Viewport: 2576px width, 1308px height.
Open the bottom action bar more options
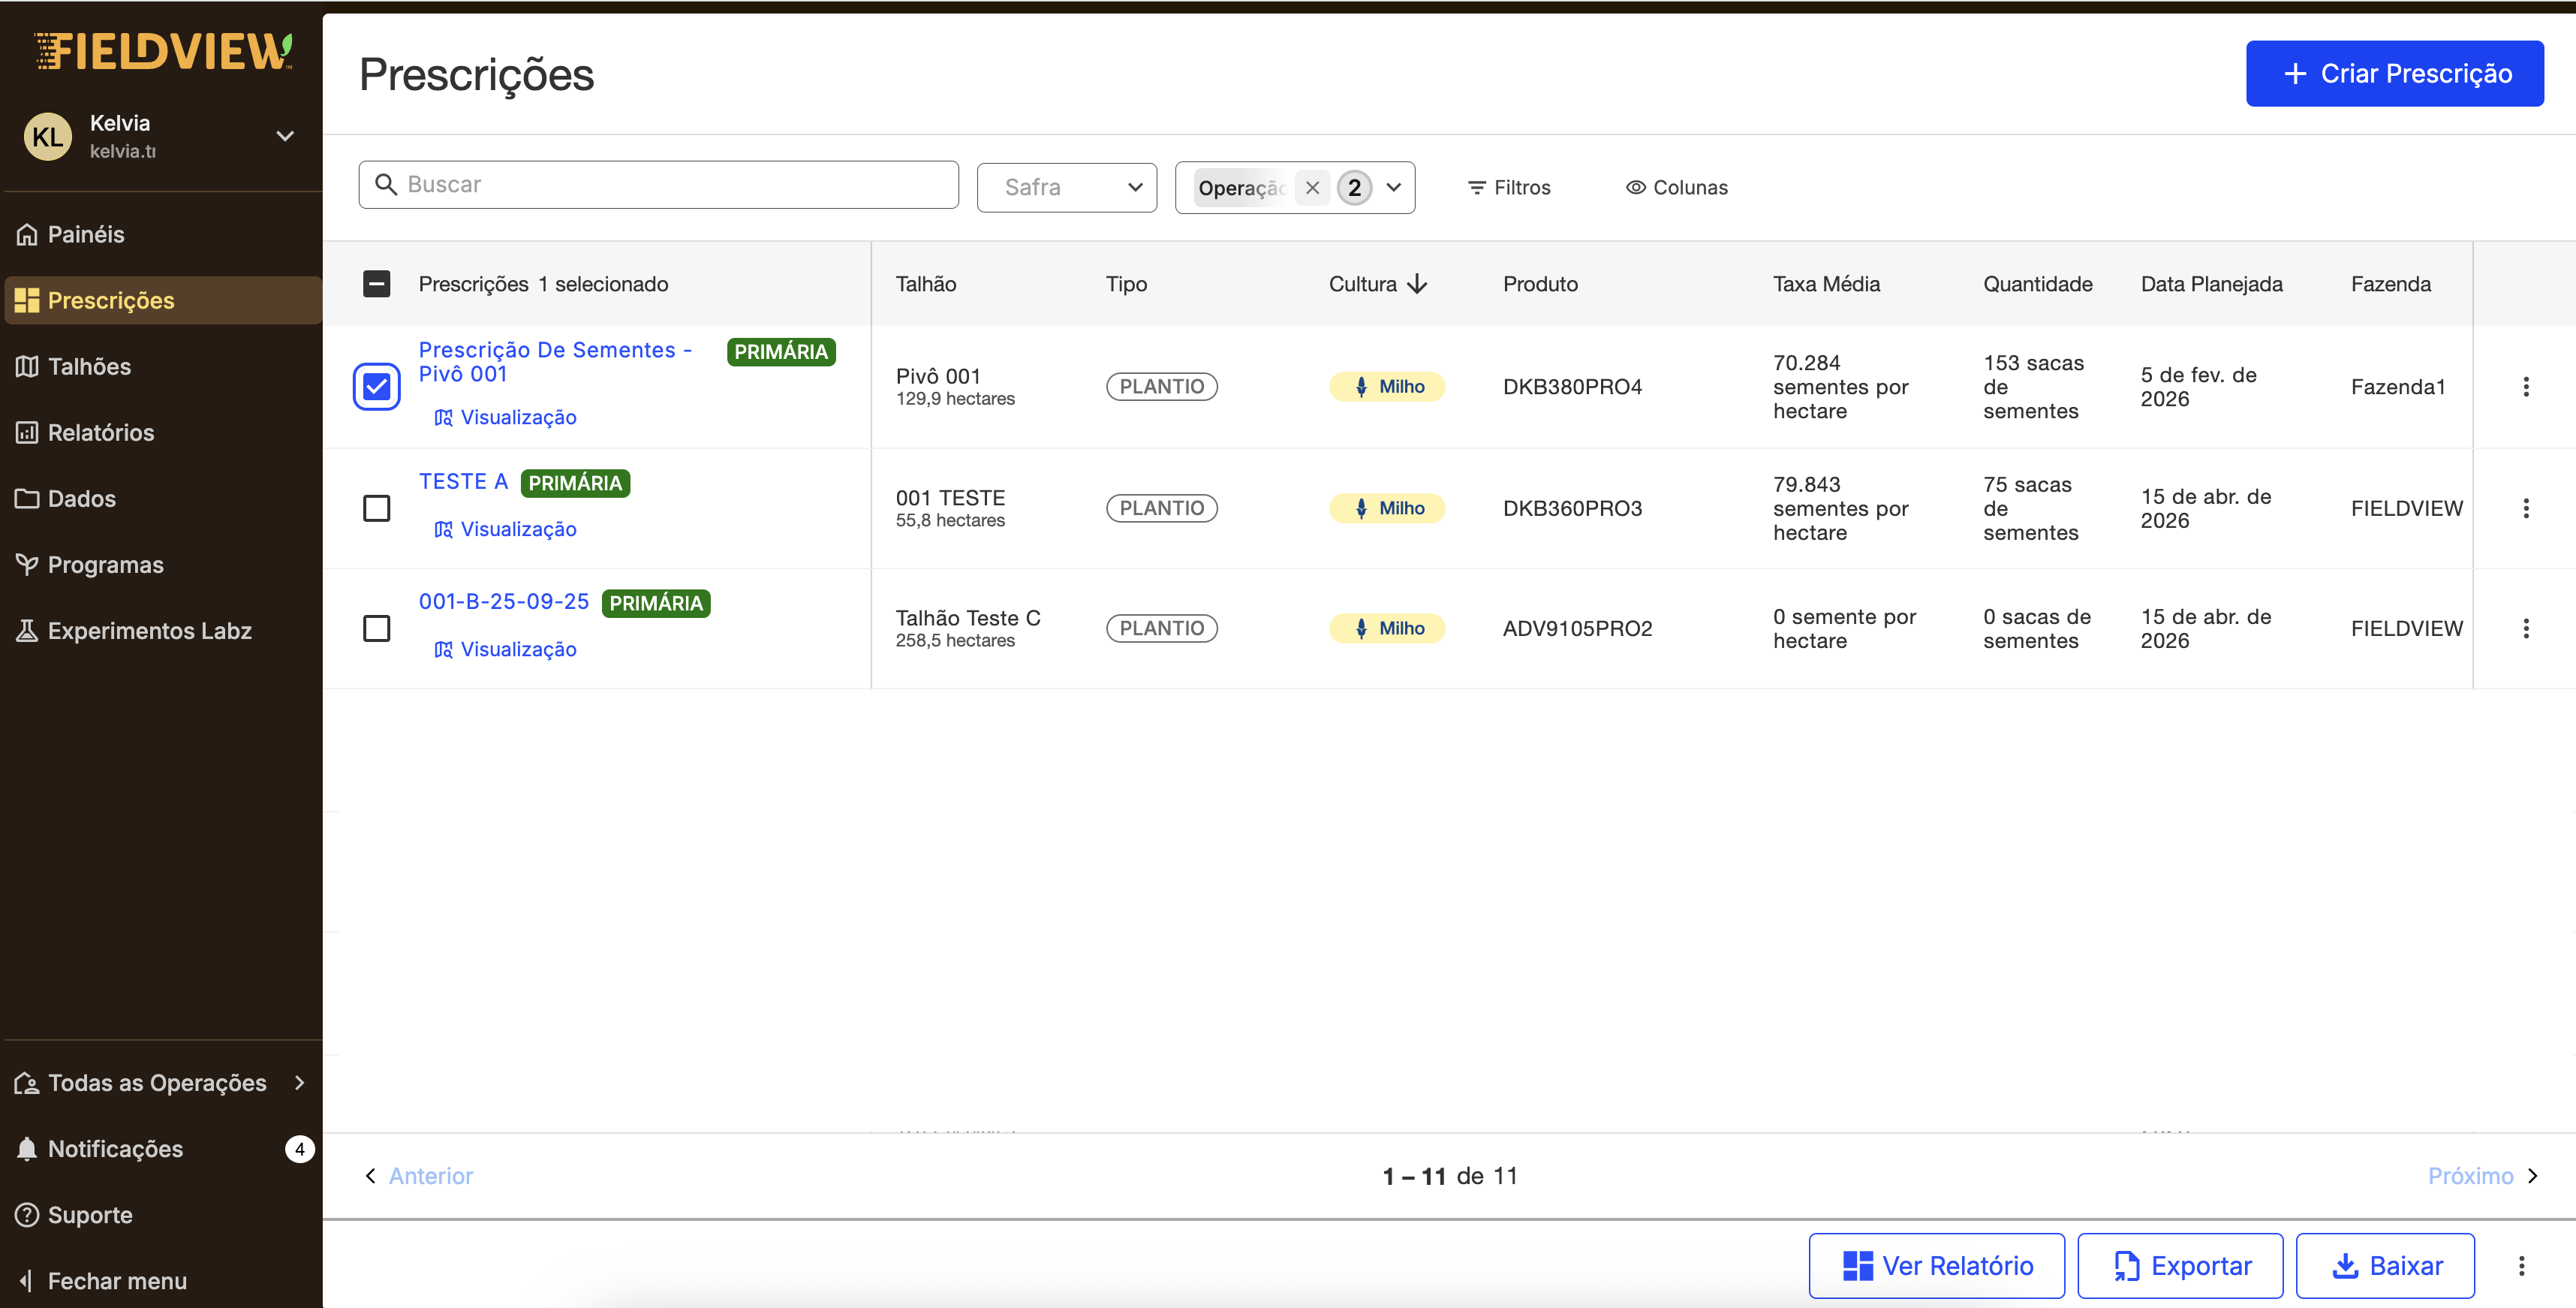click(x=2521, y=1266)
